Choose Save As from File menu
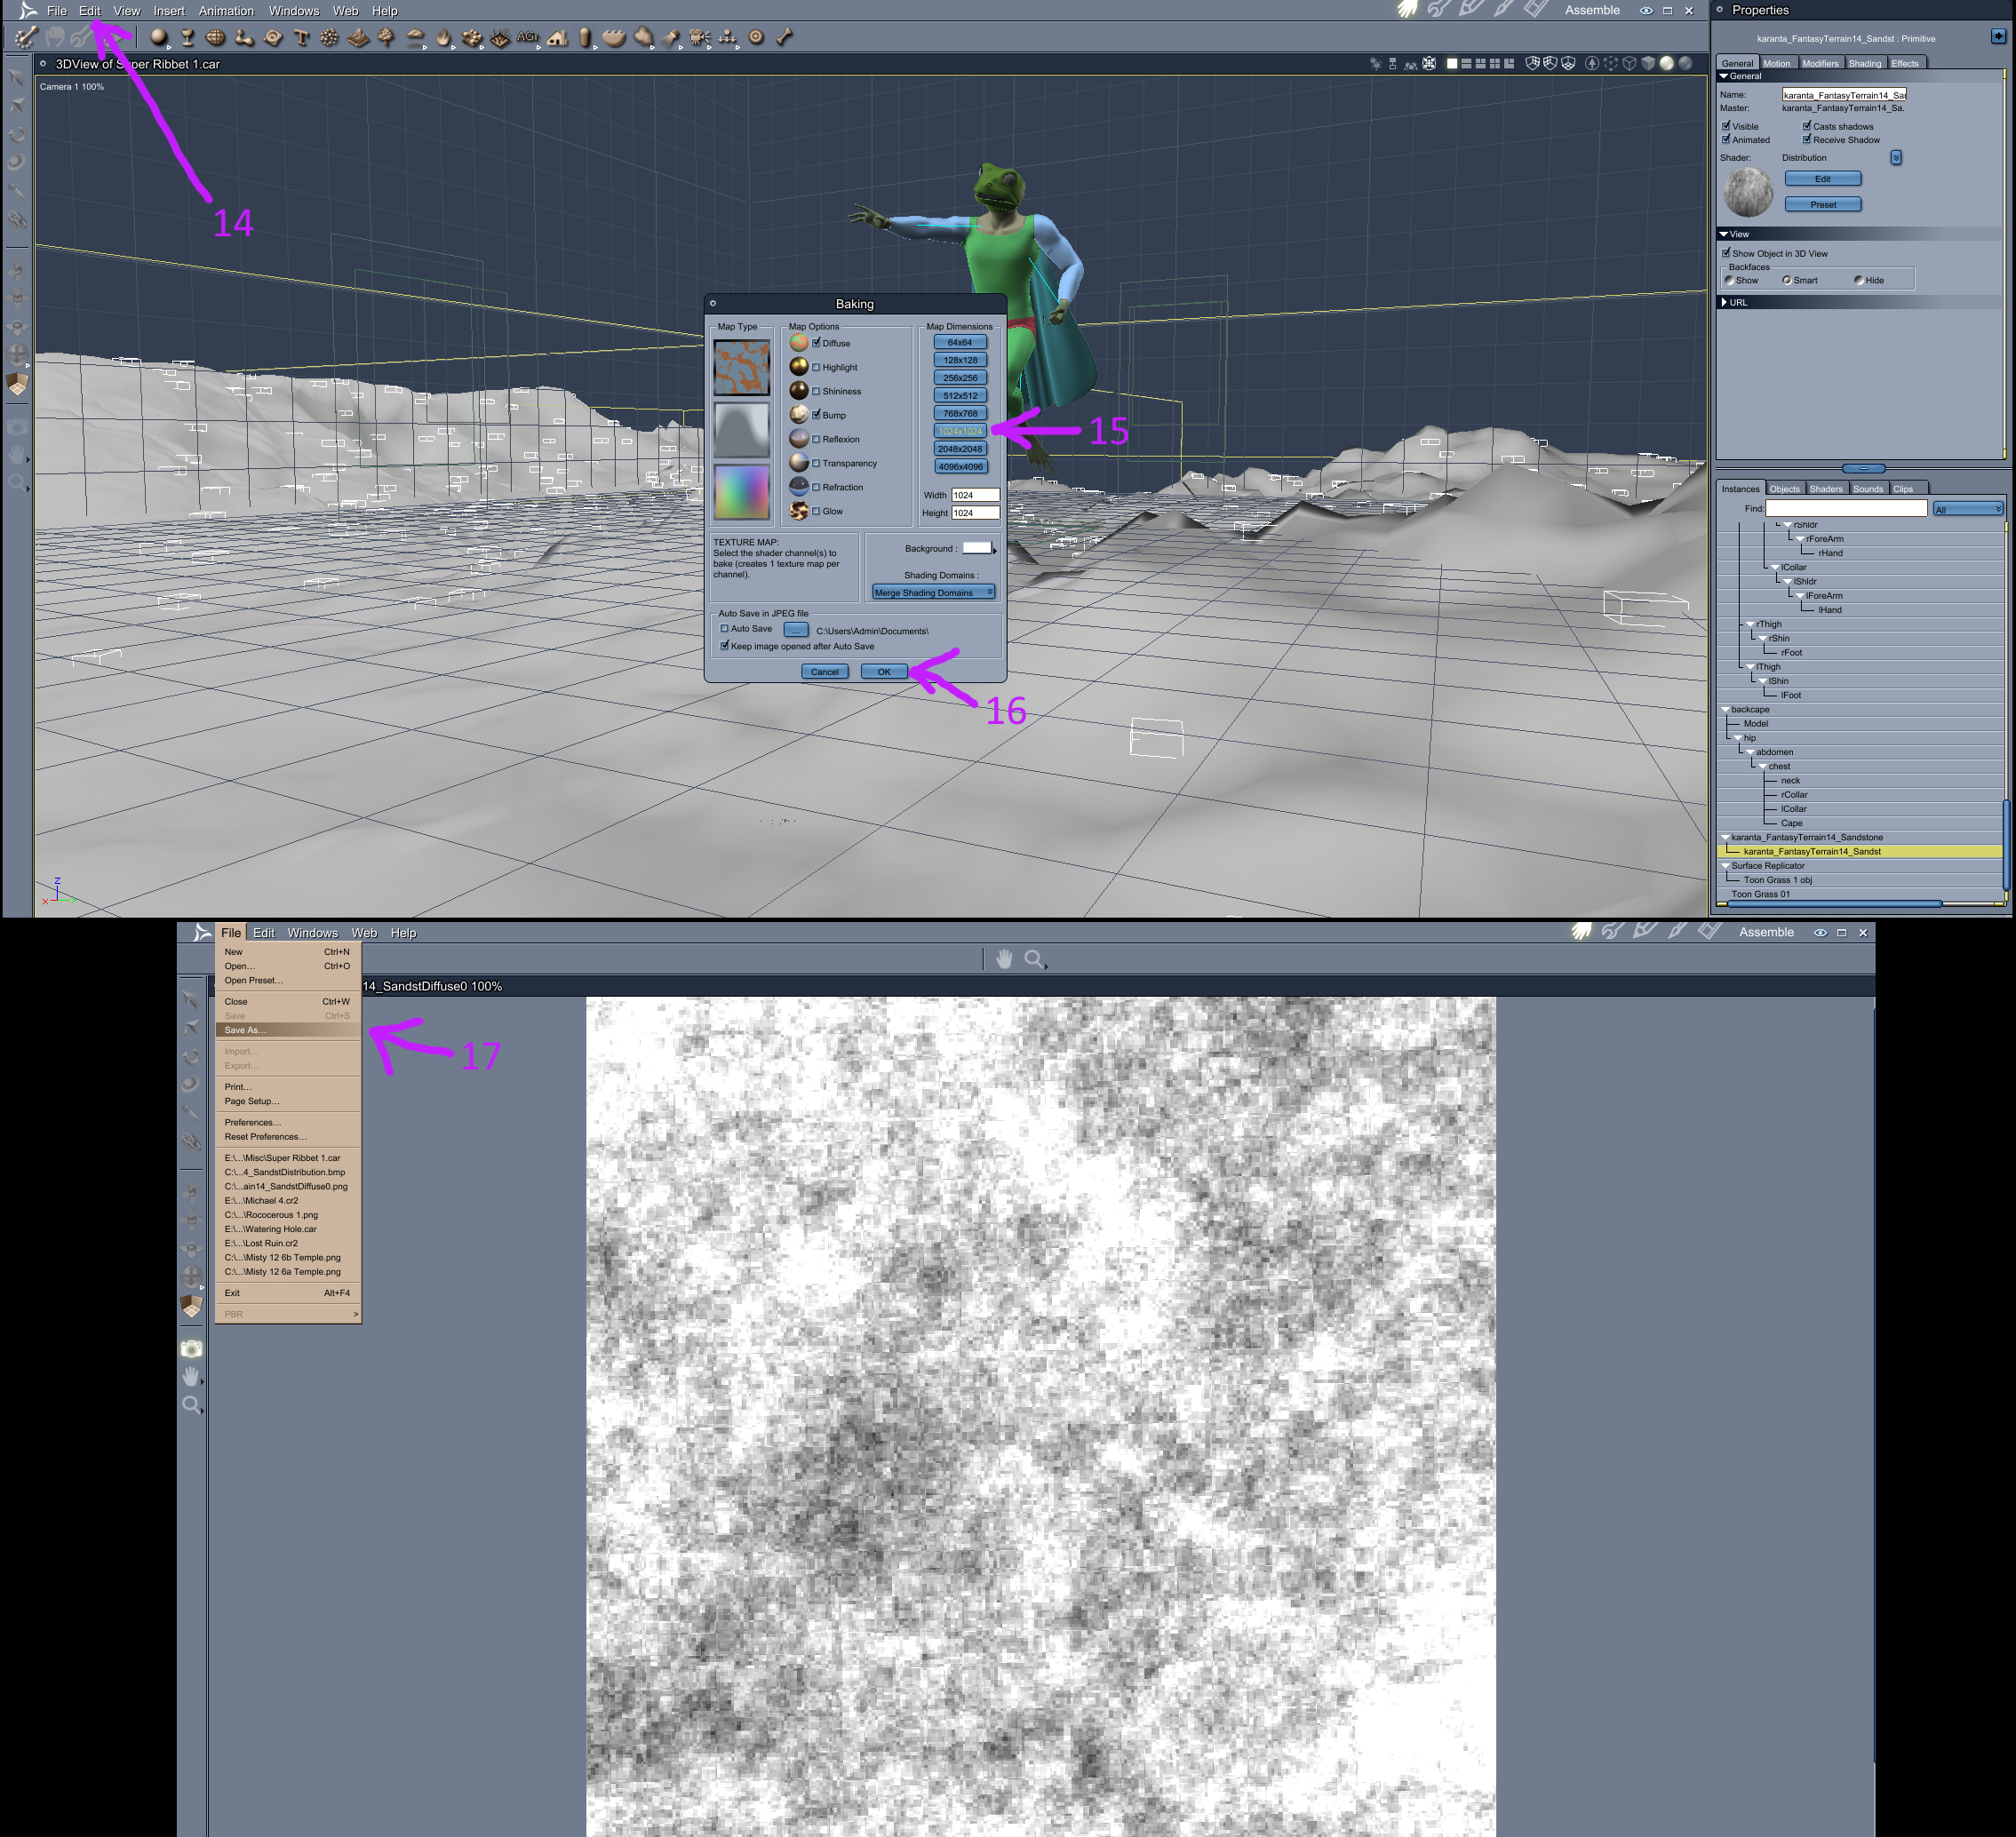This screenshot has height=1837, width=2016. [245, 1030]
